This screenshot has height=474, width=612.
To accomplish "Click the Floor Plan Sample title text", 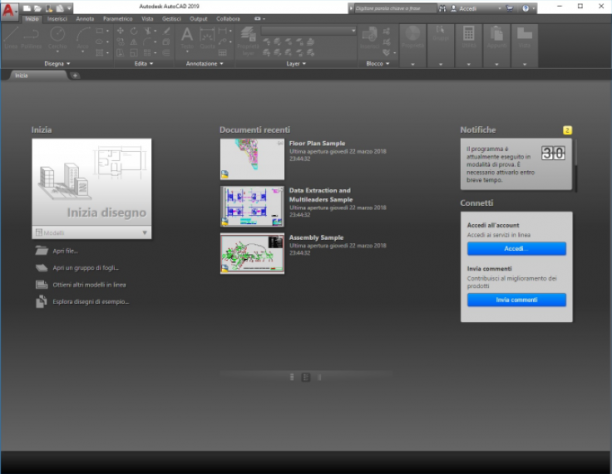I will 317,143.
